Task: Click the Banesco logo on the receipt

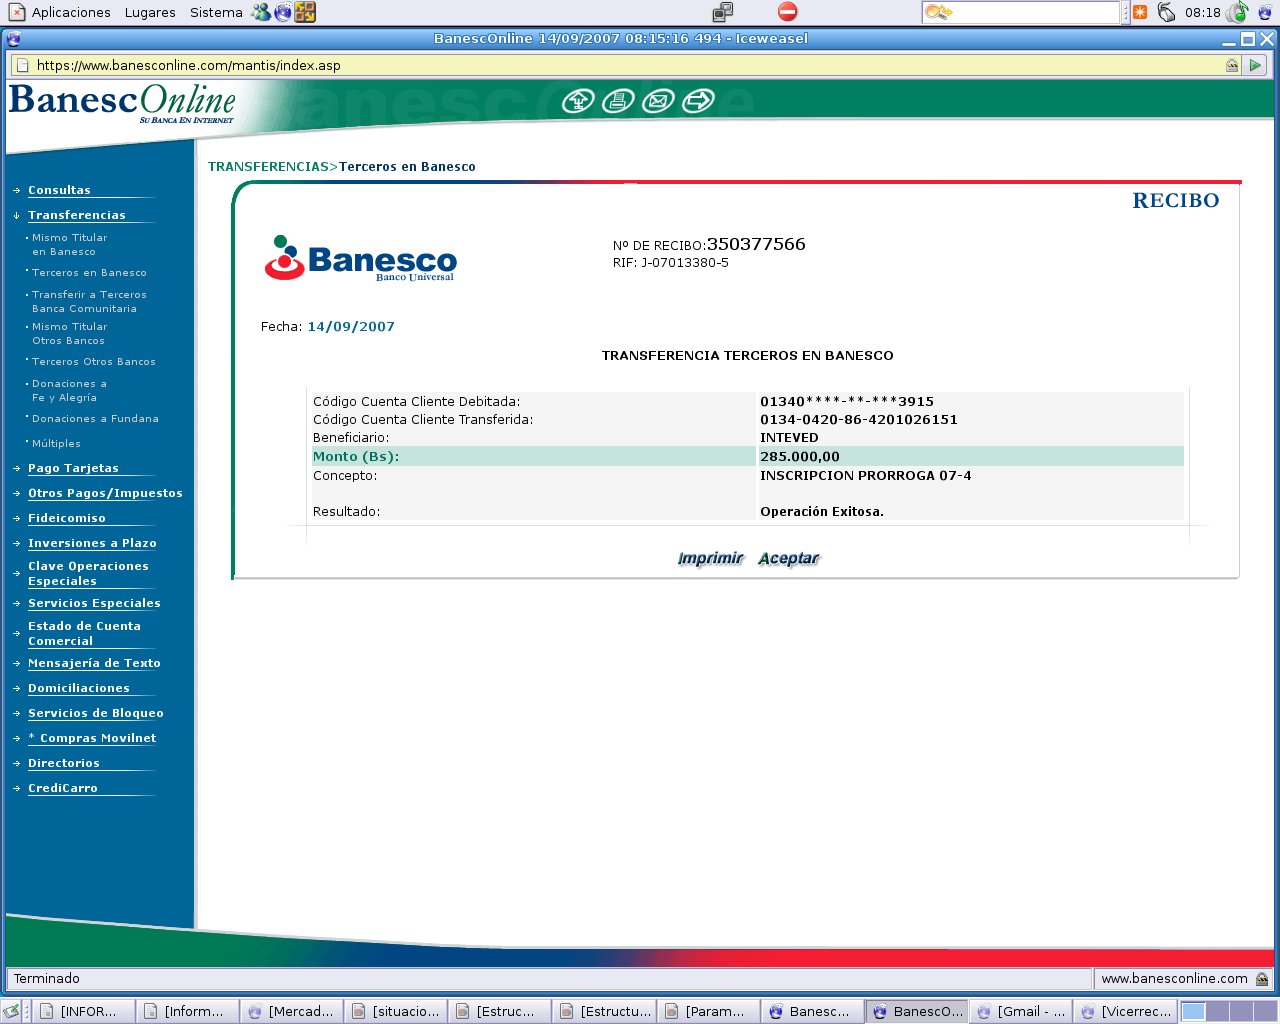Action: tap(360, 259)
